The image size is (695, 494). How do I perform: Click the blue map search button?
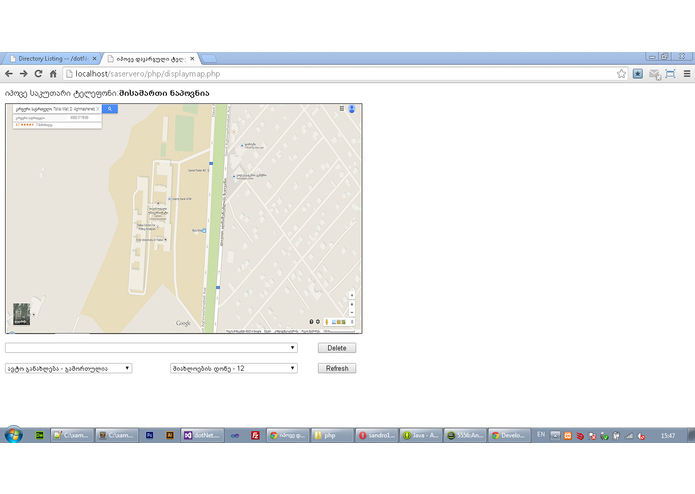[109, 109]
